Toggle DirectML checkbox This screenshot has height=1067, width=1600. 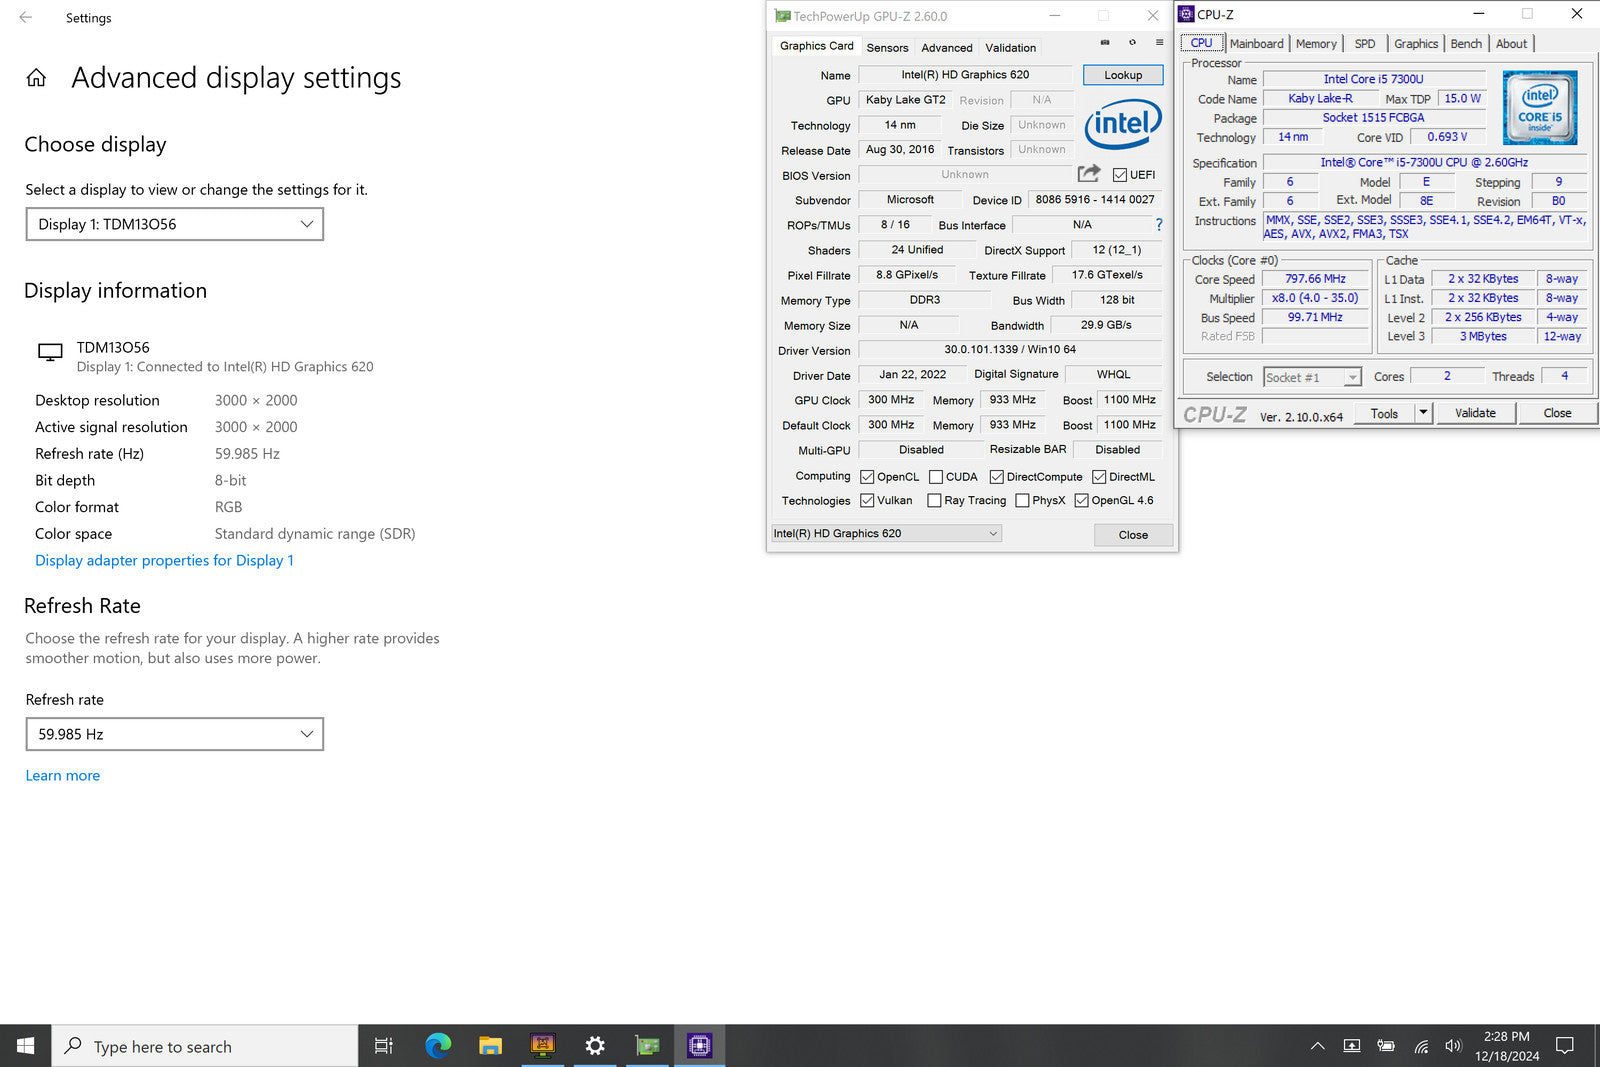(x=1099, y=477)
